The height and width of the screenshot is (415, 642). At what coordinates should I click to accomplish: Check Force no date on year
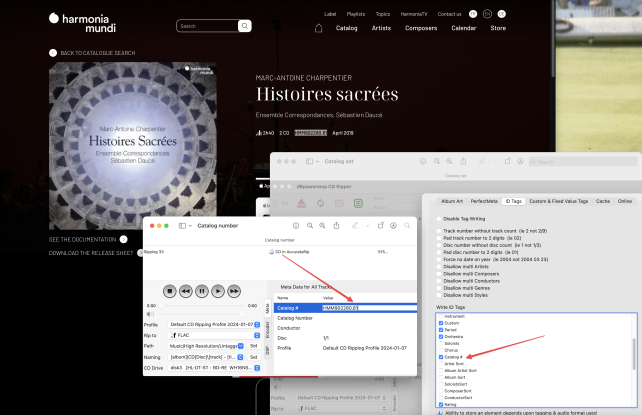(x=439, y=259)
